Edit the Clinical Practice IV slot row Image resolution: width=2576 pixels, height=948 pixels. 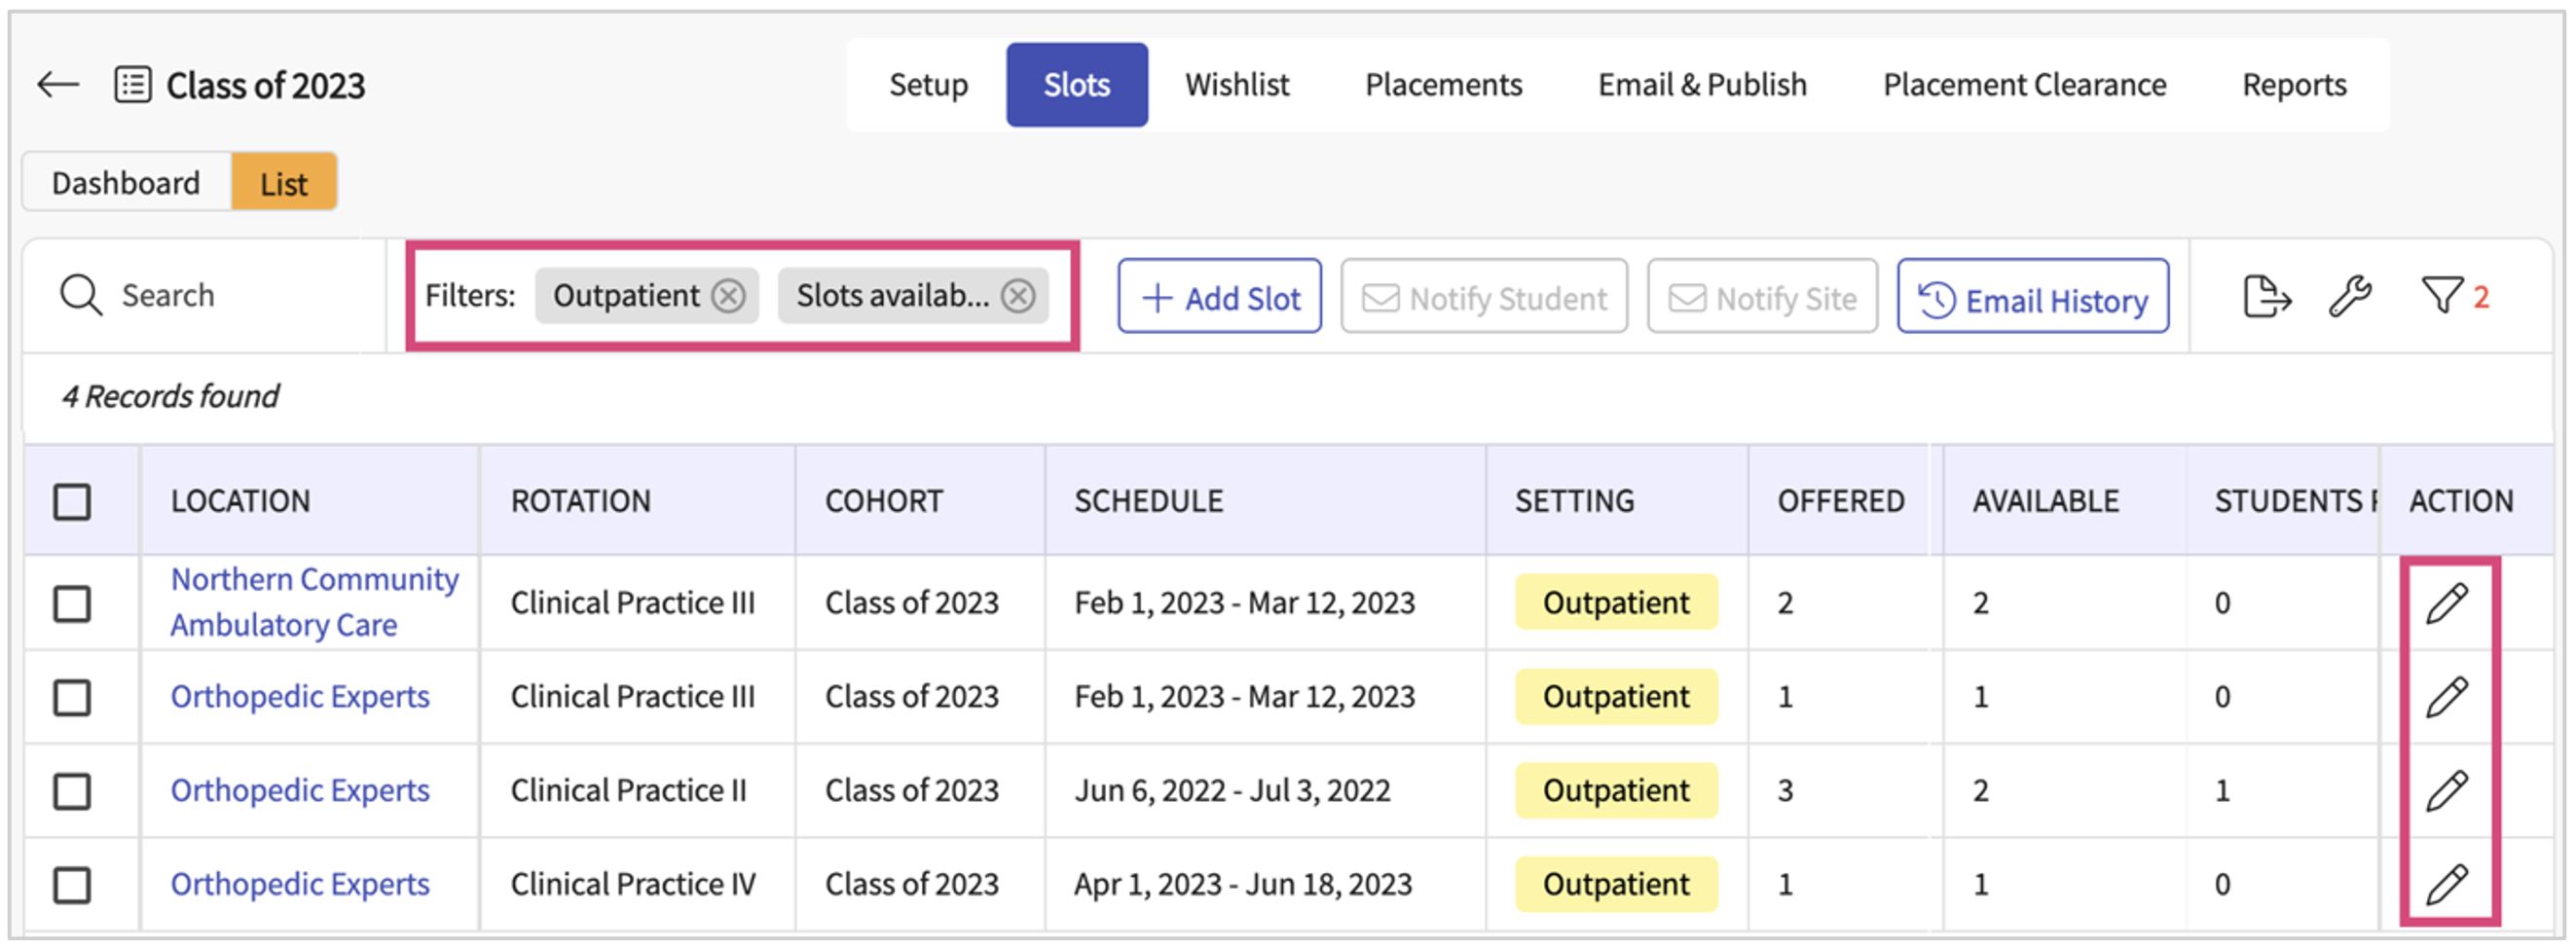point(2447,885)
